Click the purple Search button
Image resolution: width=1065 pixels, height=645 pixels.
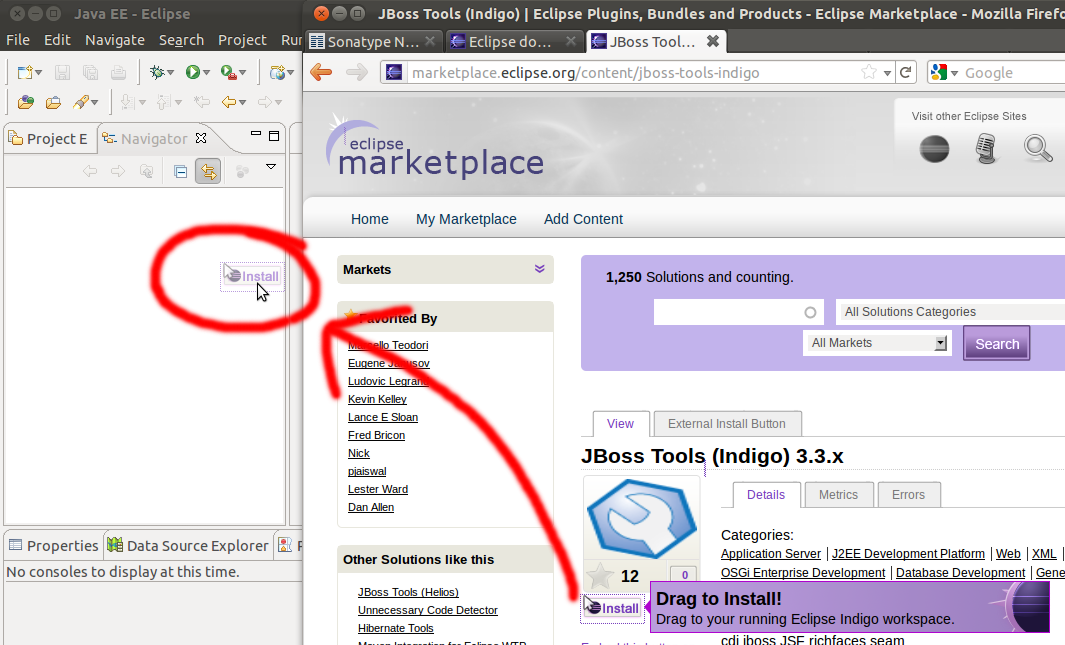(x=996, y=344)
